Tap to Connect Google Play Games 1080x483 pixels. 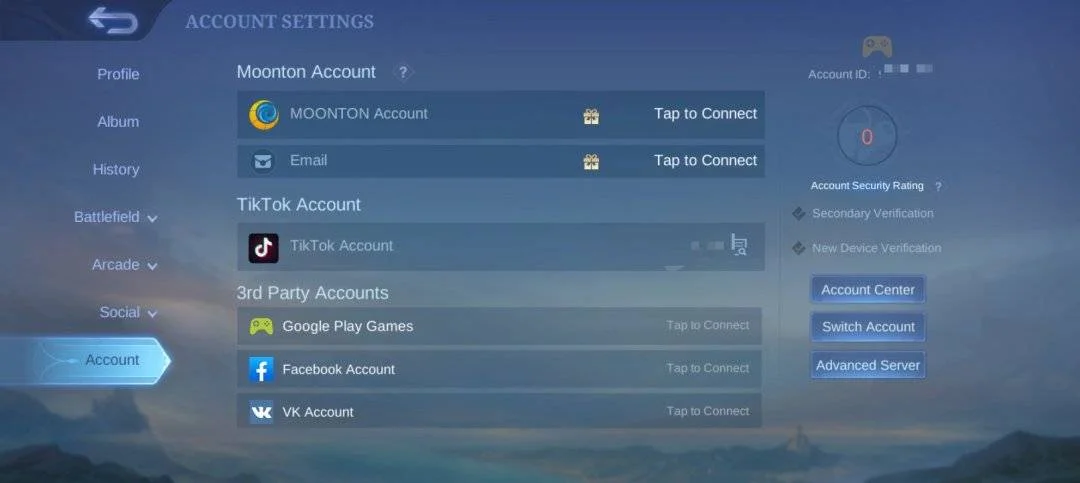tap(707, 325)
